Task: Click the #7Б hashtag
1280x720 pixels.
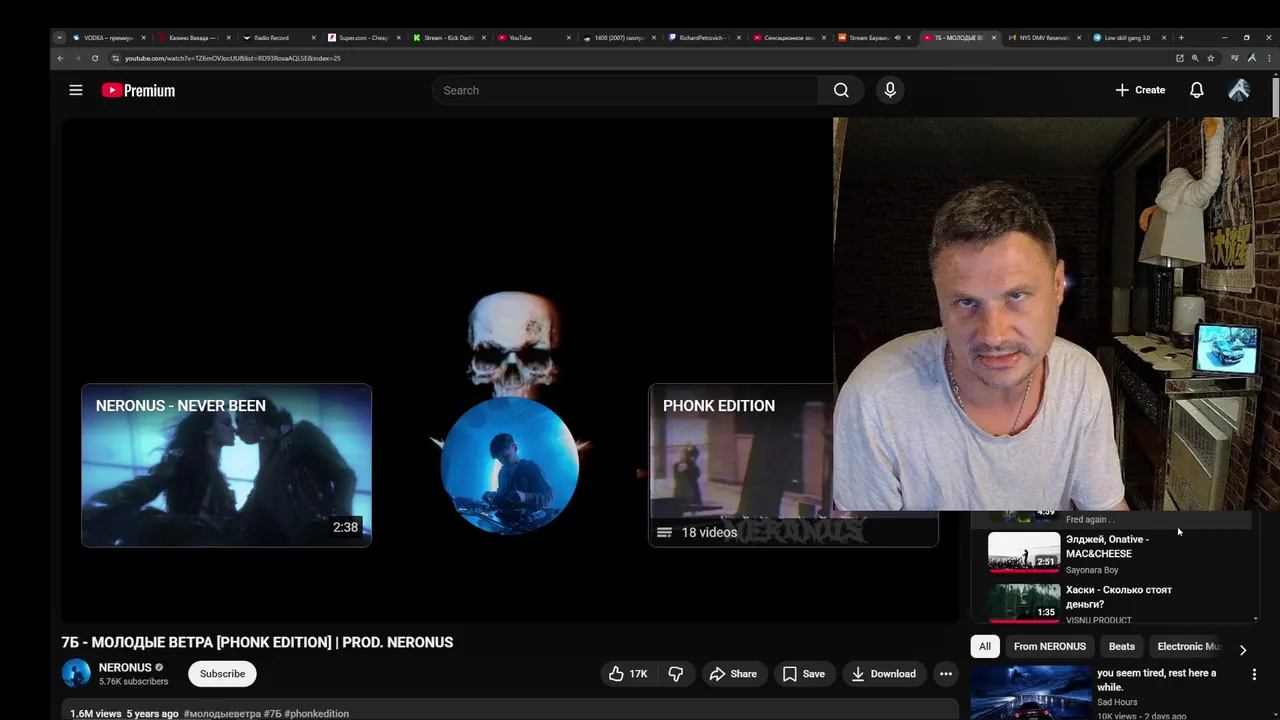Action: pyautogui.click(x=273, y=714)
